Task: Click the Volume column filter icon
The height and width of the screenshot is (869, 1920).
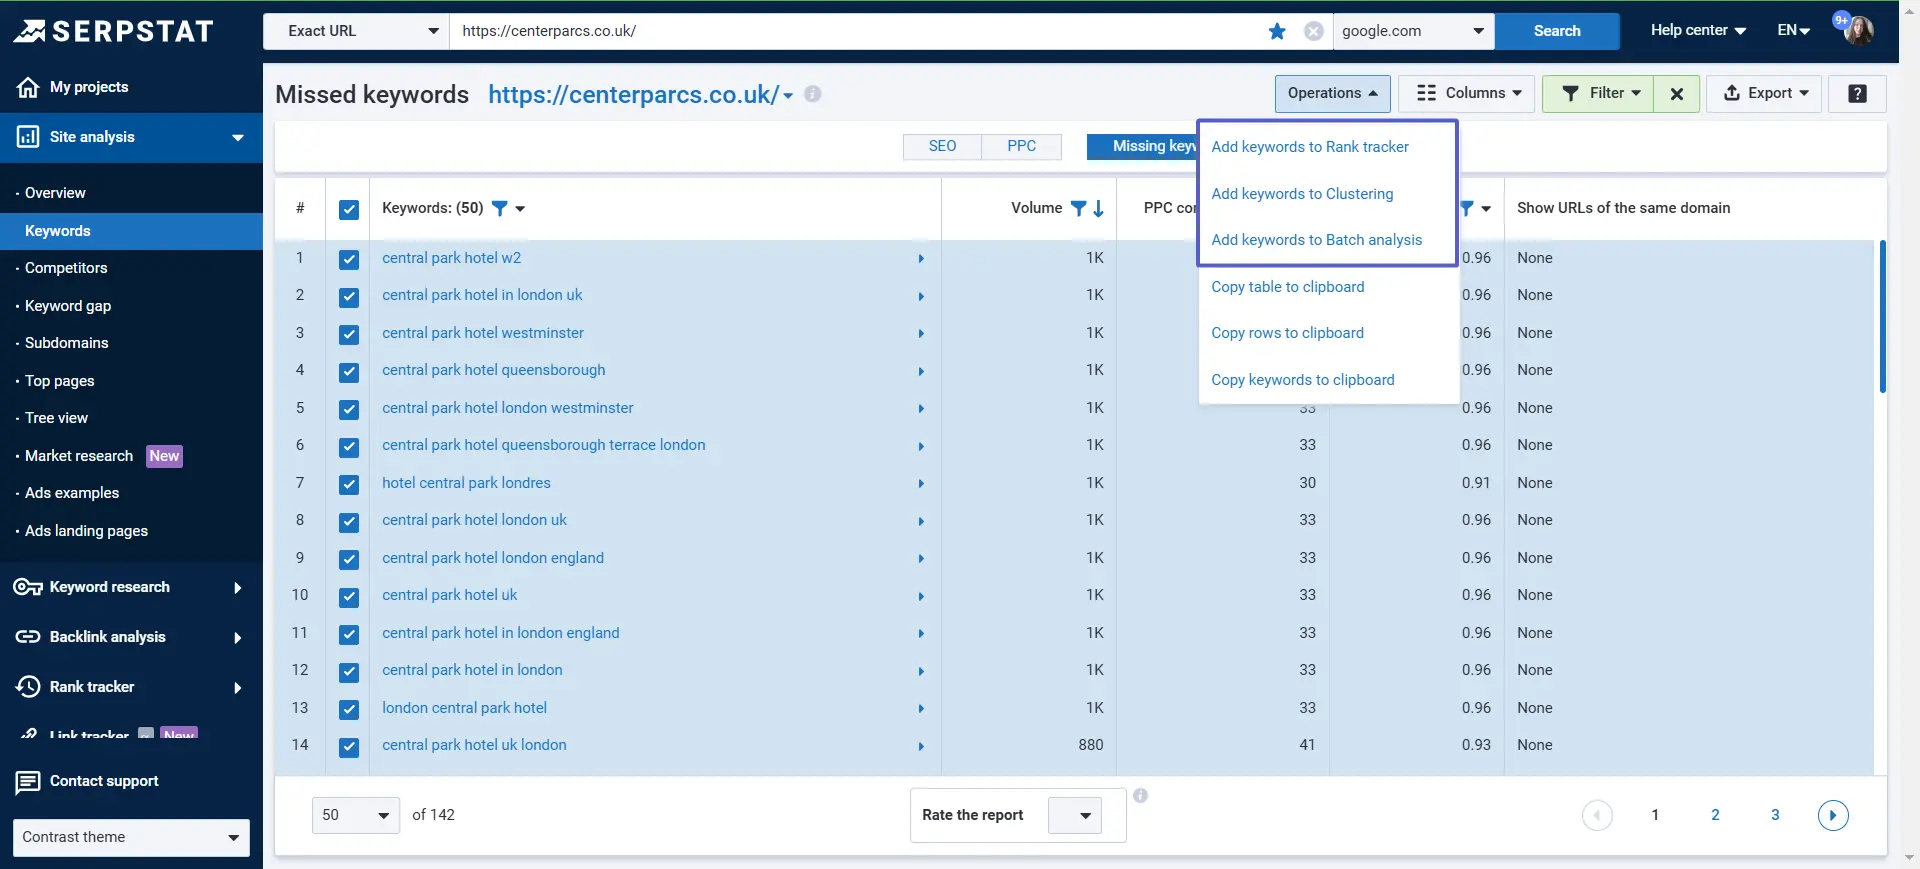Action: point(1078,208)
